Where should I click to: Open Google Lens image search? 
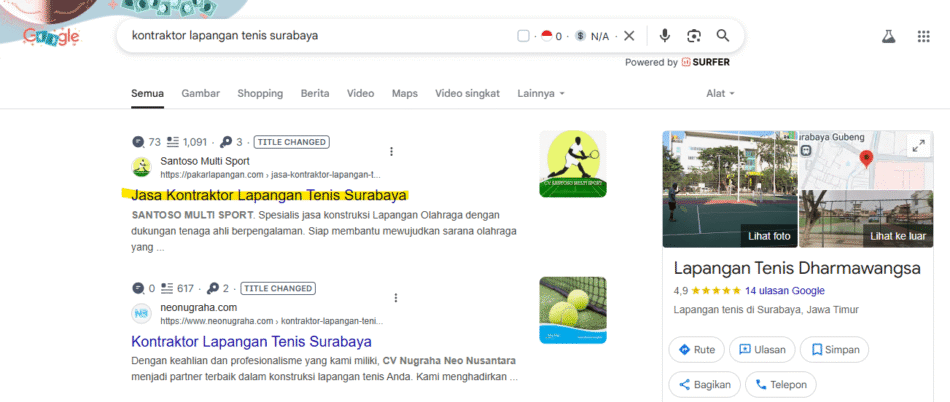point(694,36)
